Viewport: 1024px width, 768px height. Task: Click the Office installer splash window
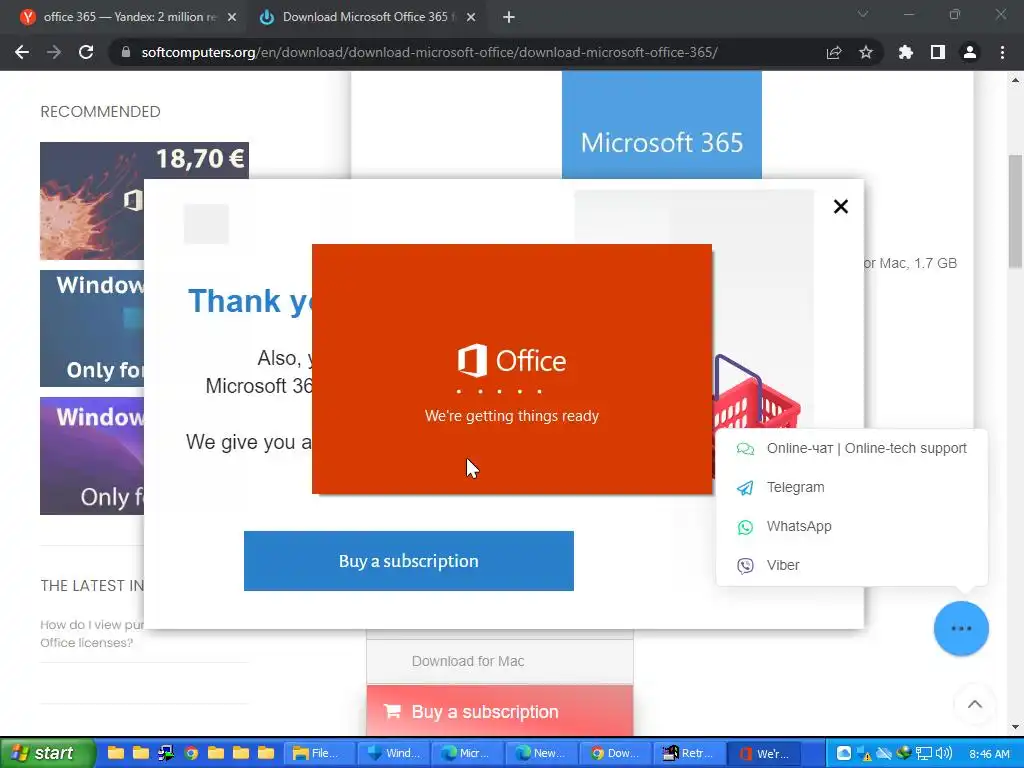[512, 369]
